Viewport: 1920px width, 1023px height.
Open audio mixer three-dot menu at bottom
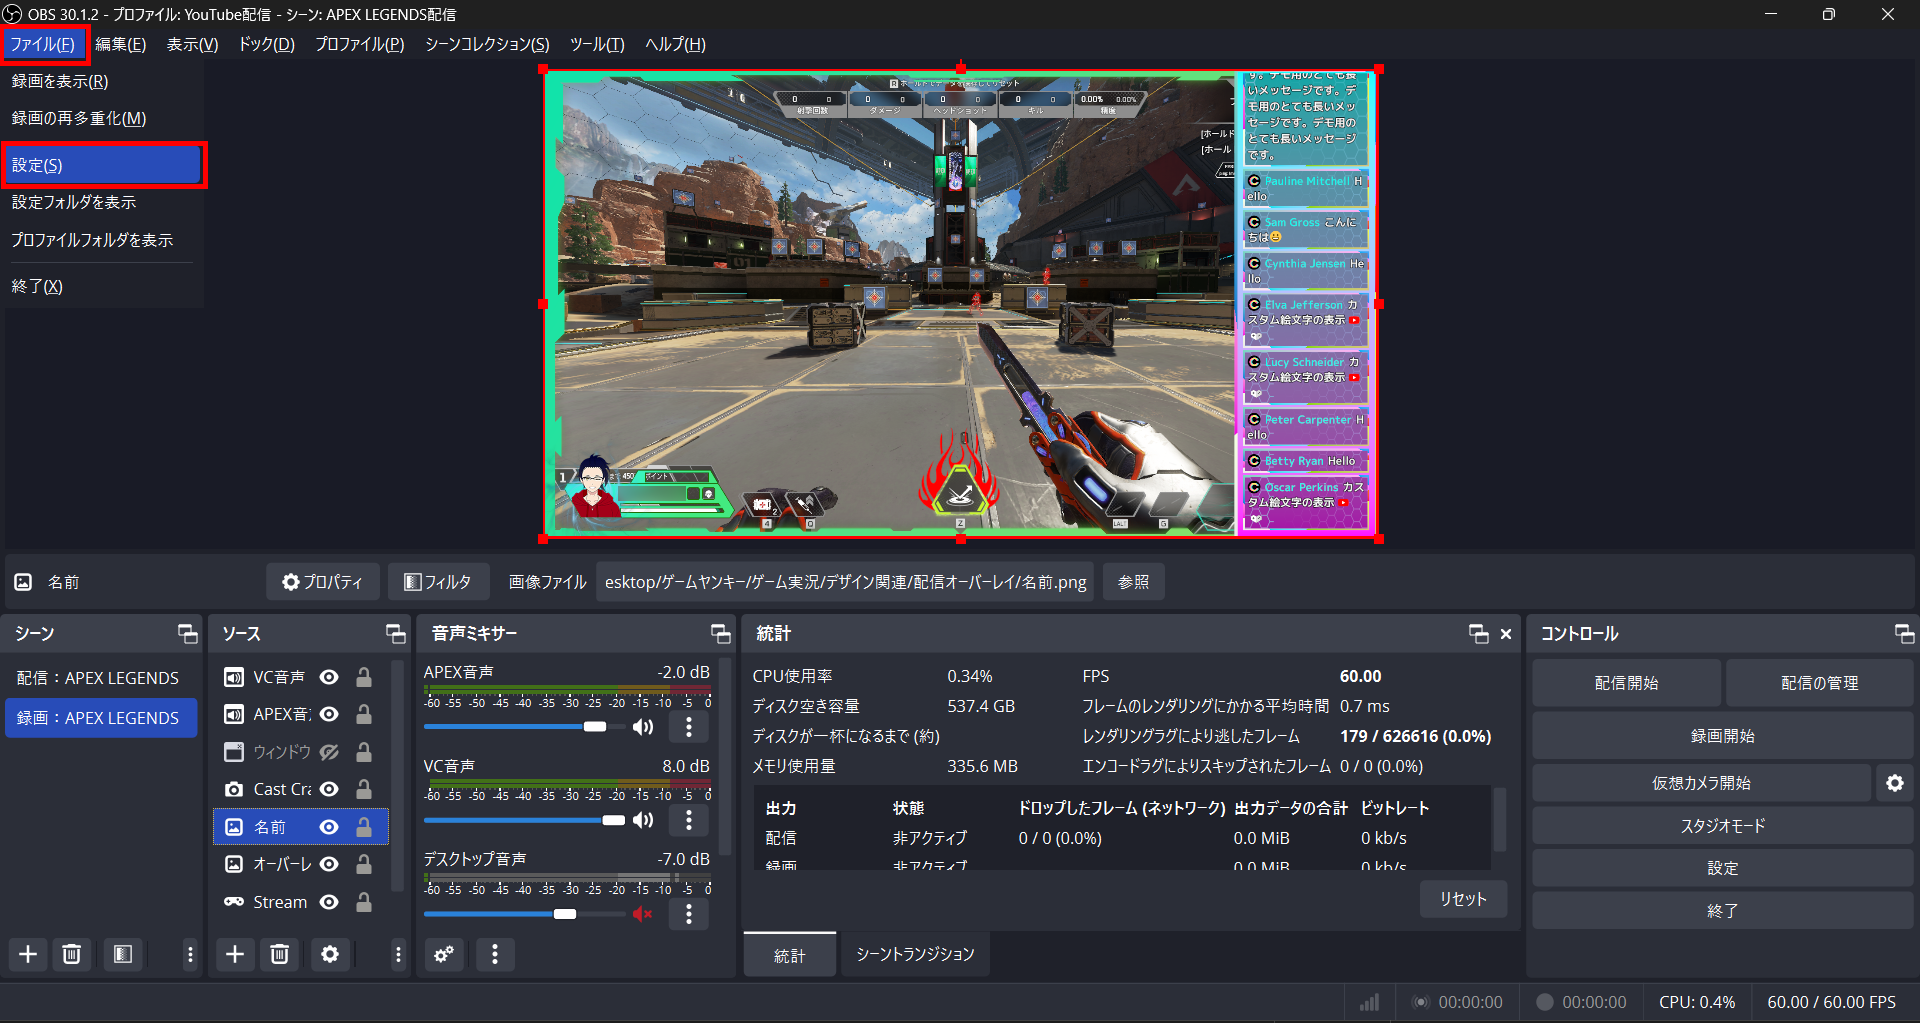[x=495, y=954]
